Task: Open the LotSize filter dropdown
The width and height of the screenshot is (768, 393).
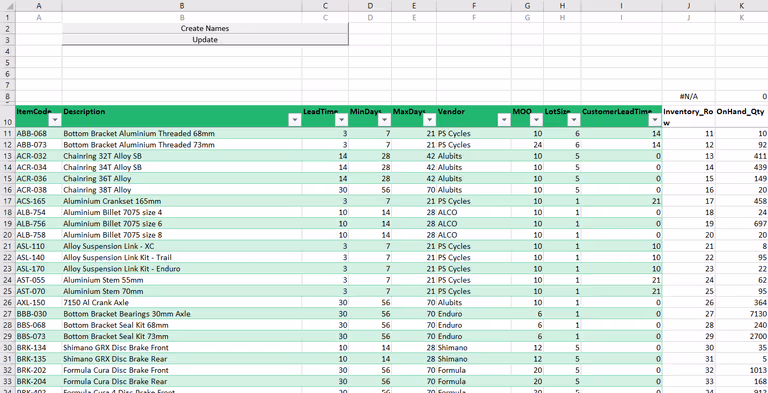Action: click(x=574, y=121)
